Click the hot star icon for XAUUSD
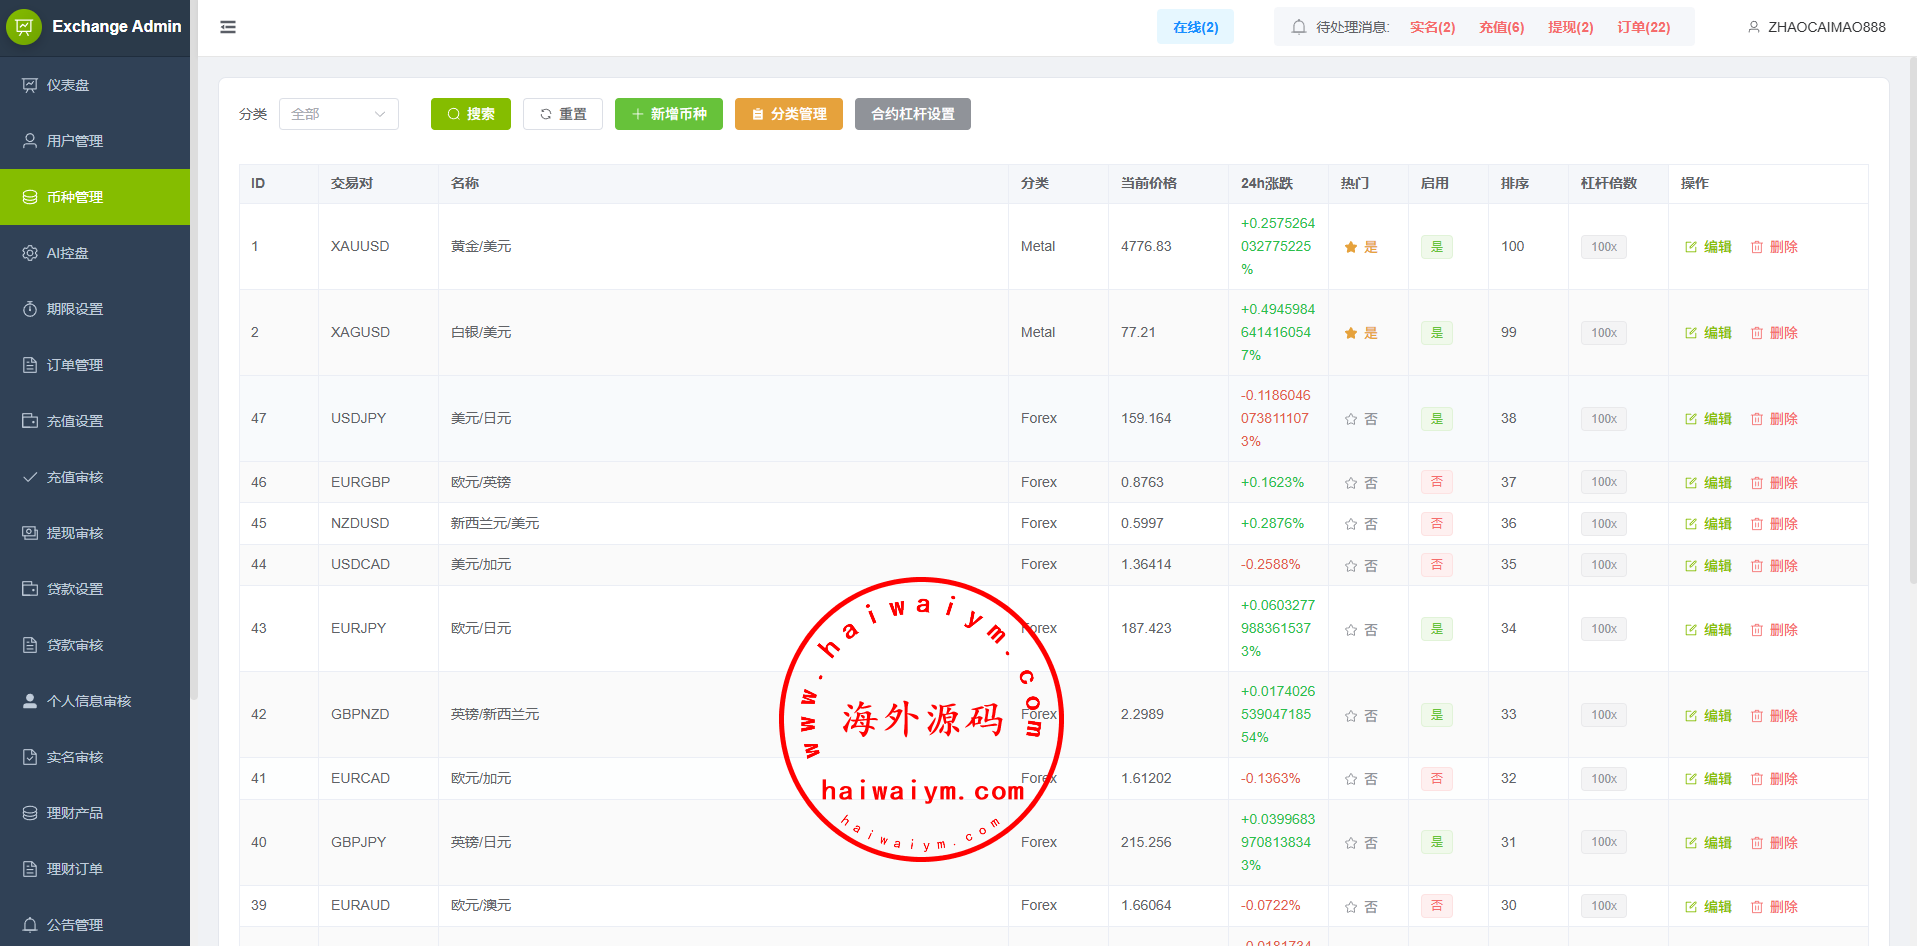1917x946 pixels. 1351,247
